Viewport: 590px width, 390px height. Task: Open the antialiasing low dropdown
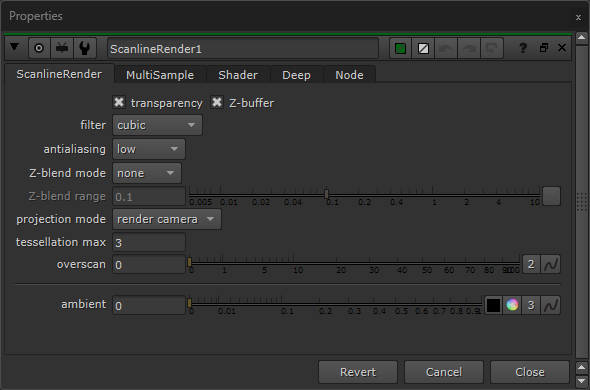(149, 149)
